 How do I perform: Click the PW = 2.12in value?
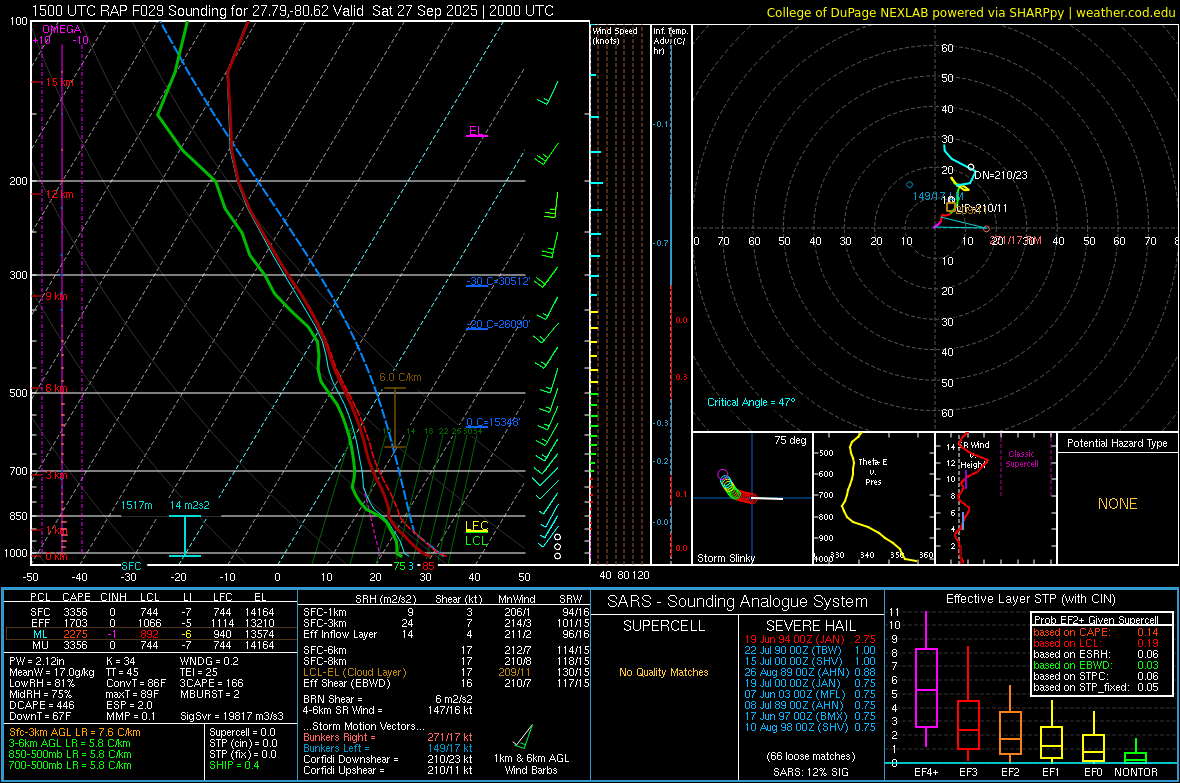(37, 661)
